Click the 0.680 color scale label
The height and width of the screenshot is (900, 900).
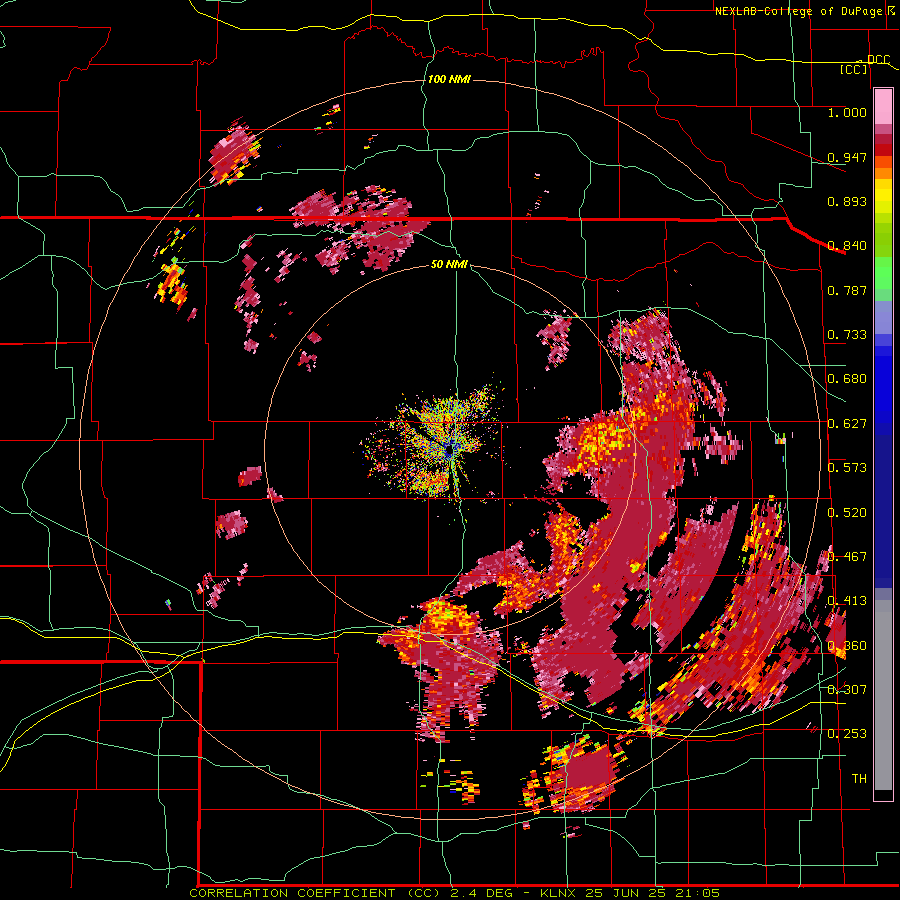847,379
